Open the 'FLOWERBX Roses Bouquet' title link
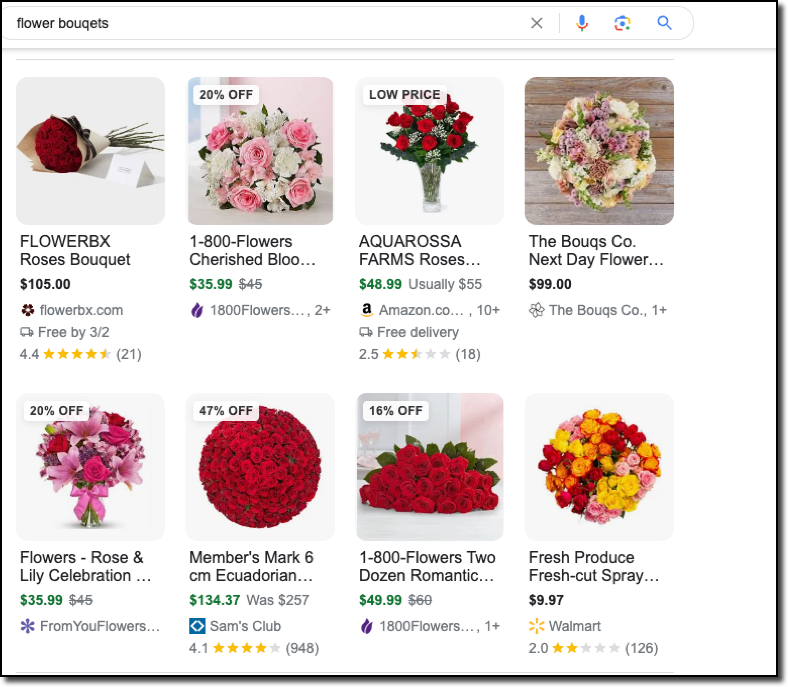The width and height of the screenshot is (788, 687). (x=75, y=250)
